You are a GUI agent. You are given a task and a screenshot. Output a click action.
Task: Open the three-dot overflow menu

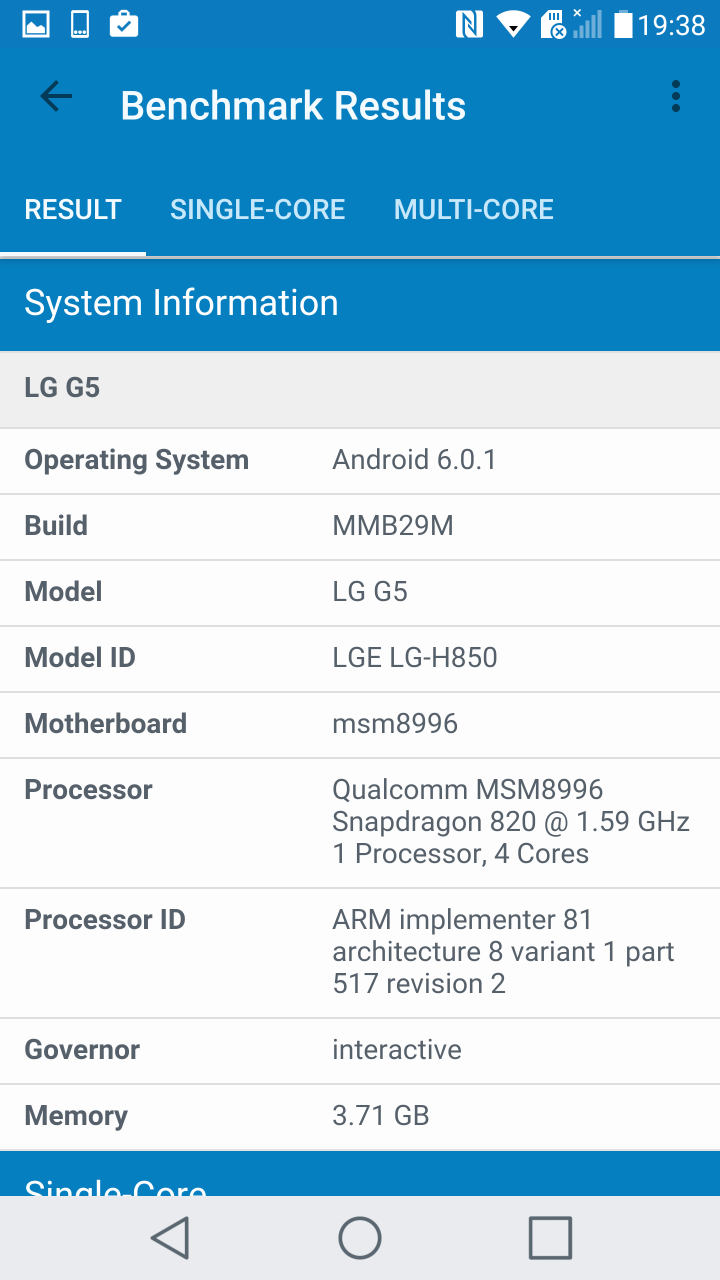pos(676,97)
